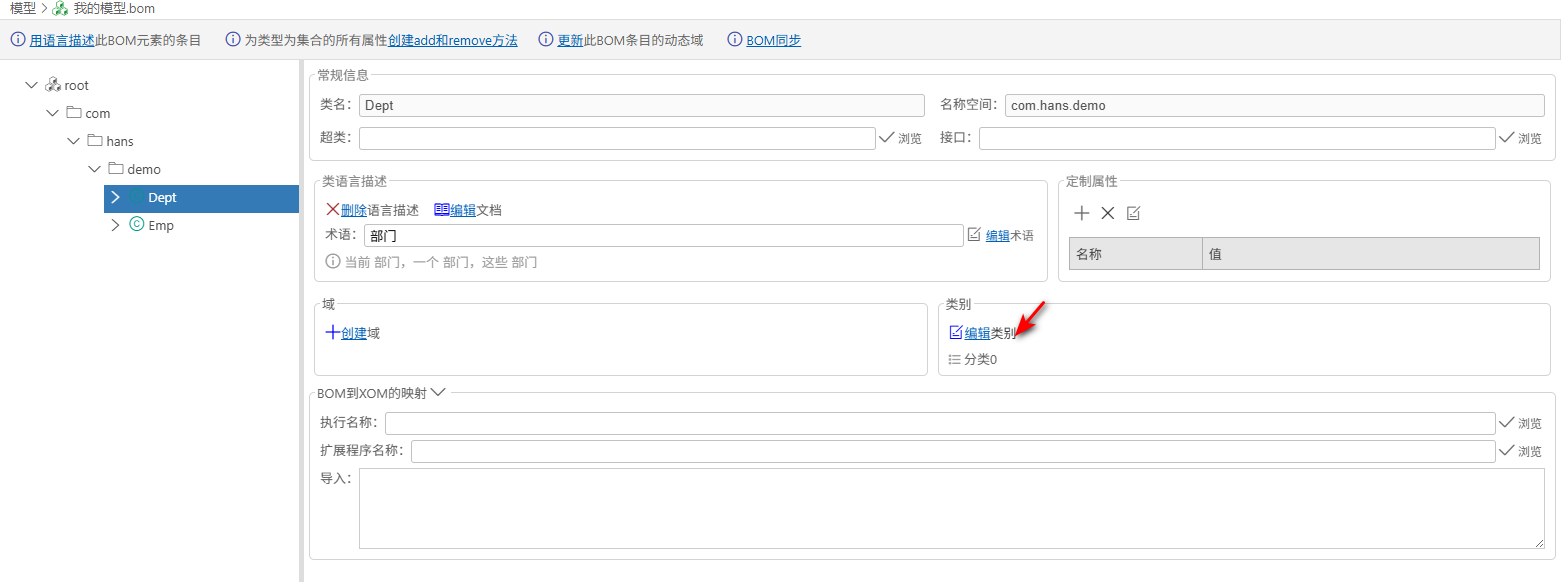Click the X delete icon in 定制属性

tap(1107, 213)
